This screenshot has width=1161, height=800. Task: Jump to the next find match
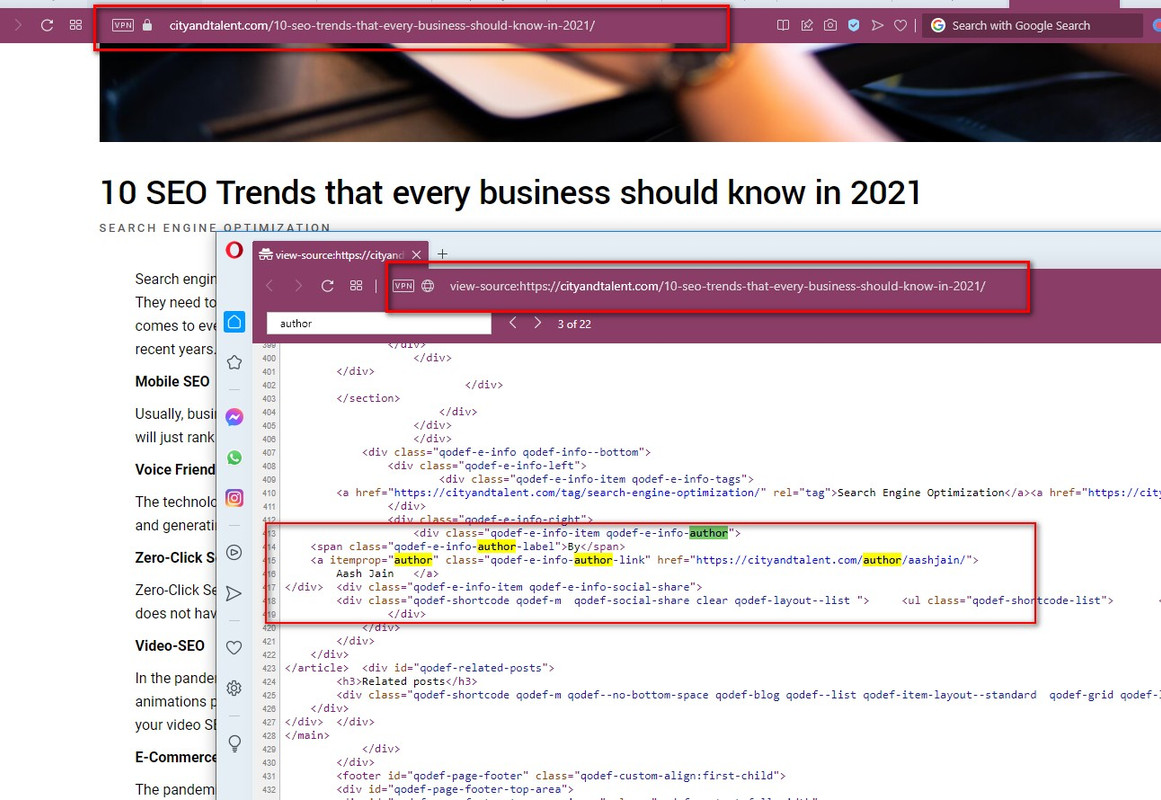(x=538, y=323)
